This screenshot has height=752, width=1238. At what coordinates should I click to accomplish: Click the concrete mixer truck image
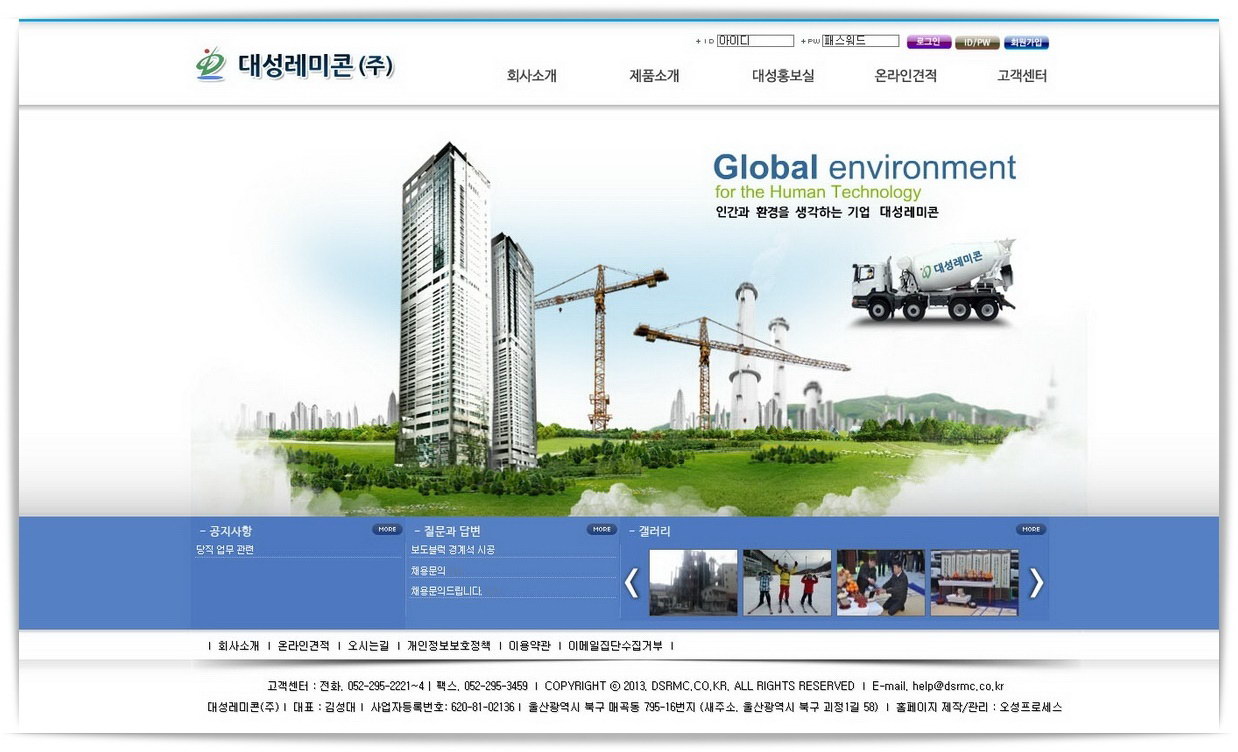click(x=933, y=281)
